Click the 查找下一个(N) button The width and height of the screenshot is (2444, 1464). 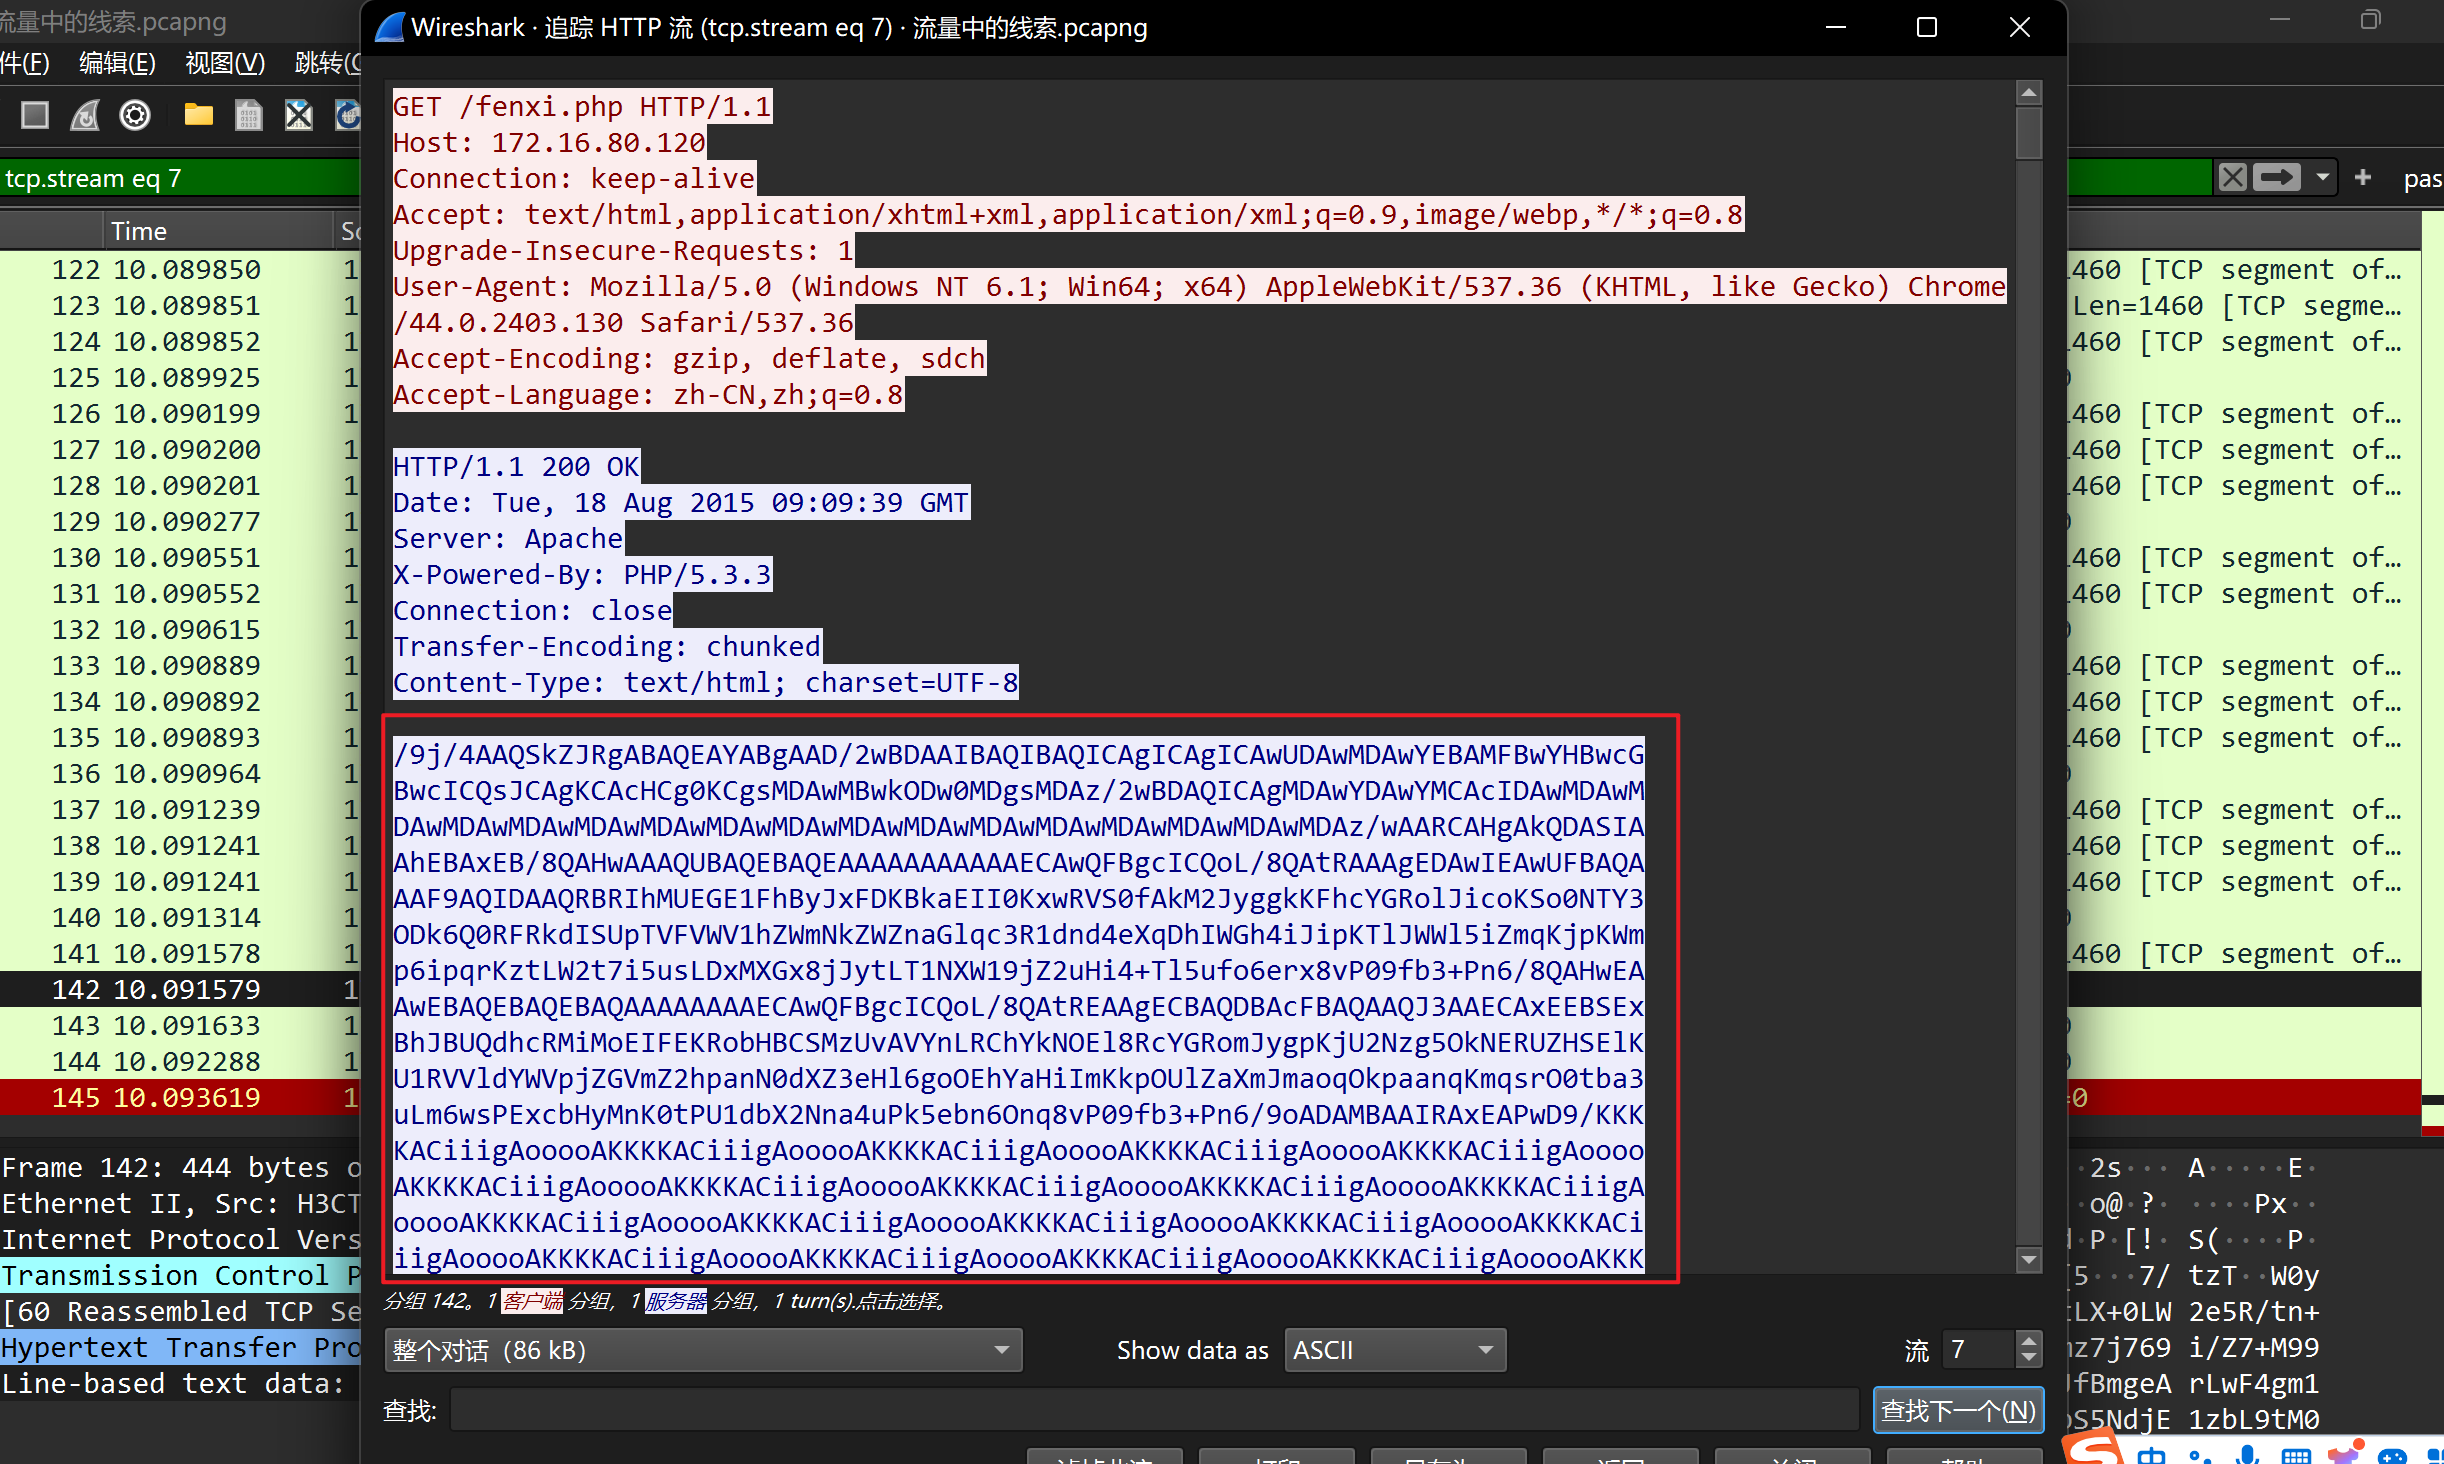point(1957,1411)
